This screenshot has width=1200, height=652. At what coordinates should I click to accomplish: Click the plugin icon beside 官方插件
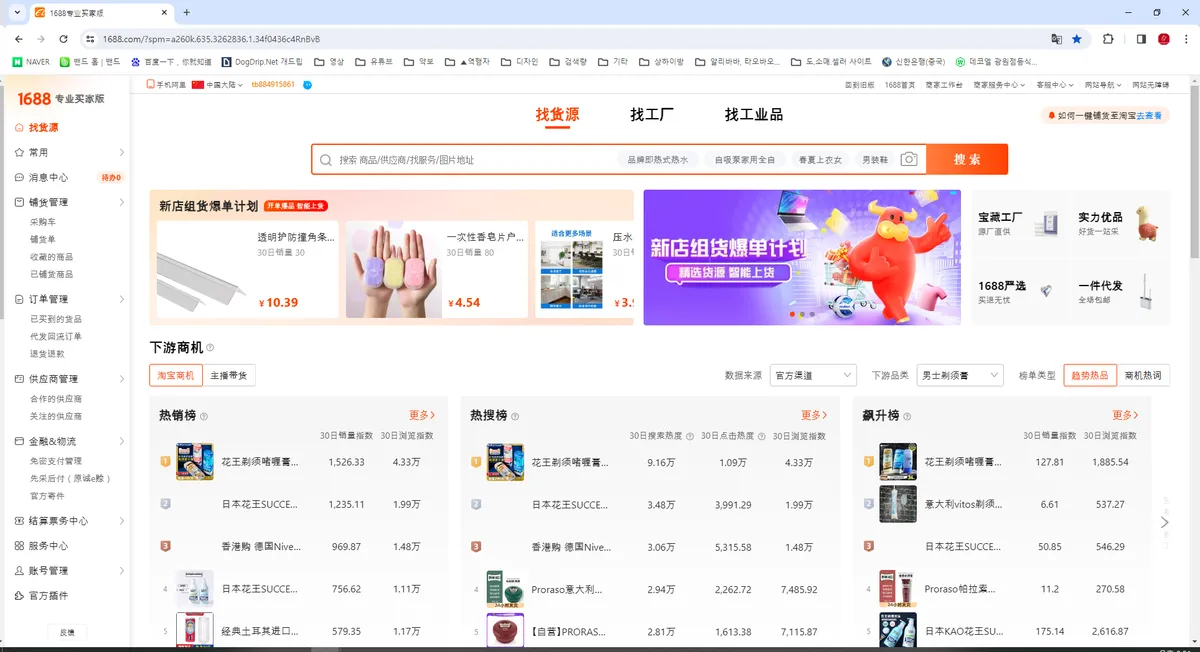[x=20, y=596]
